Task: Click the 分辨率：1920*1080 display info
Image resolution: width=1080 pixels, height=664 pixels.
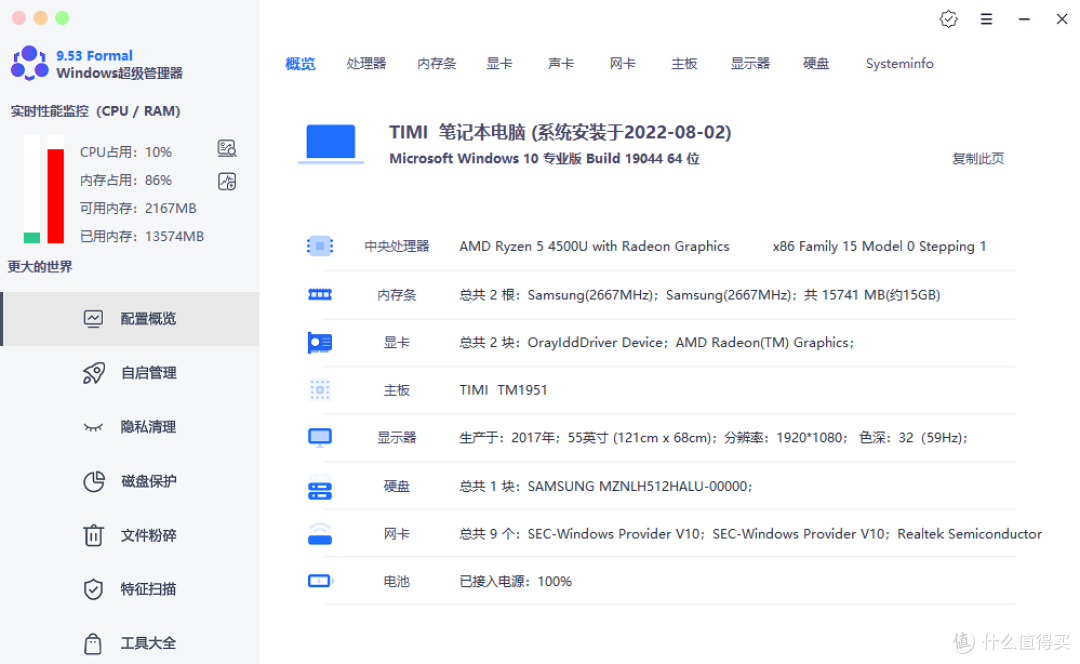Action: [786, 437]
